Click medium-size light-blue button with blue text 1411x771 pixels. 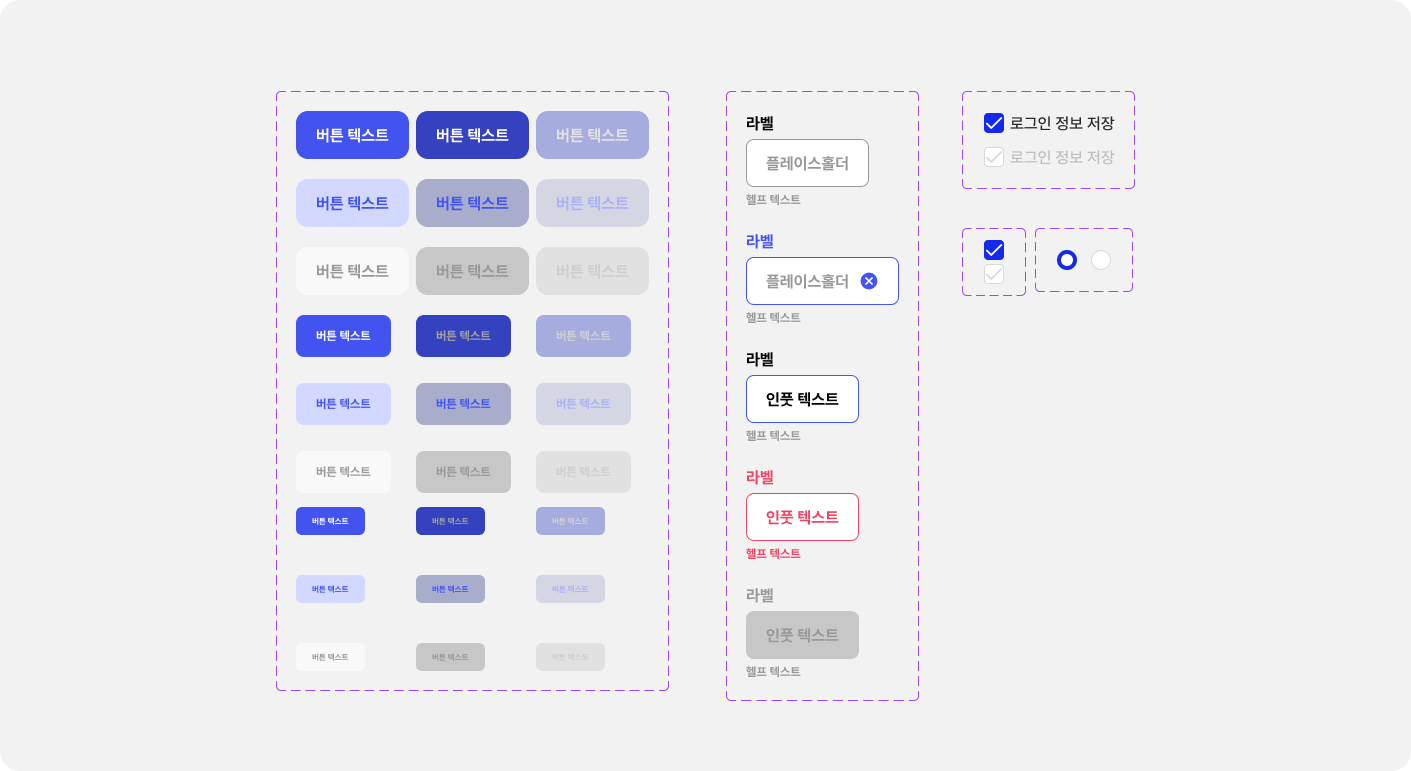343,404
